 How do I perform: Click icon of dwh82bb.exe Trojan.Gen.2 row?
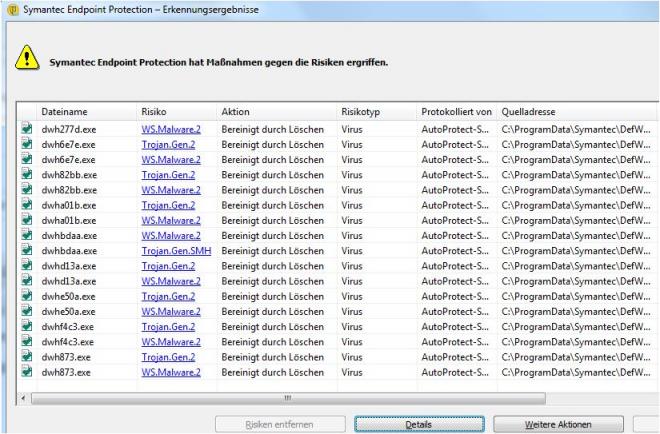click(27, 173)
